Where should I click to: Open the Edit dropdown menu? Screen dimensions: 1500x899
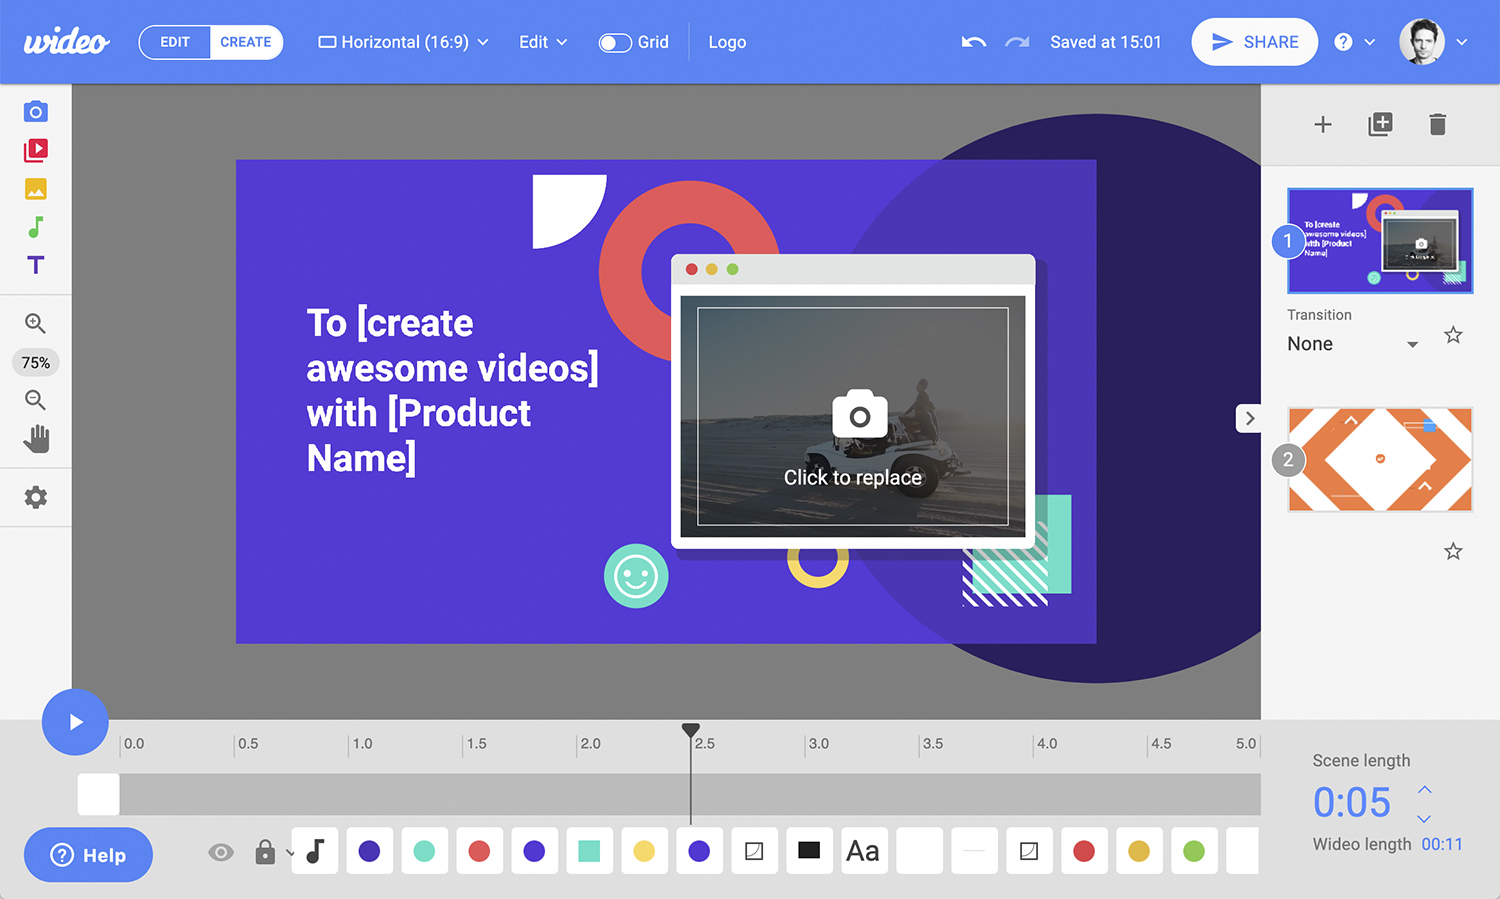(543, 42)
